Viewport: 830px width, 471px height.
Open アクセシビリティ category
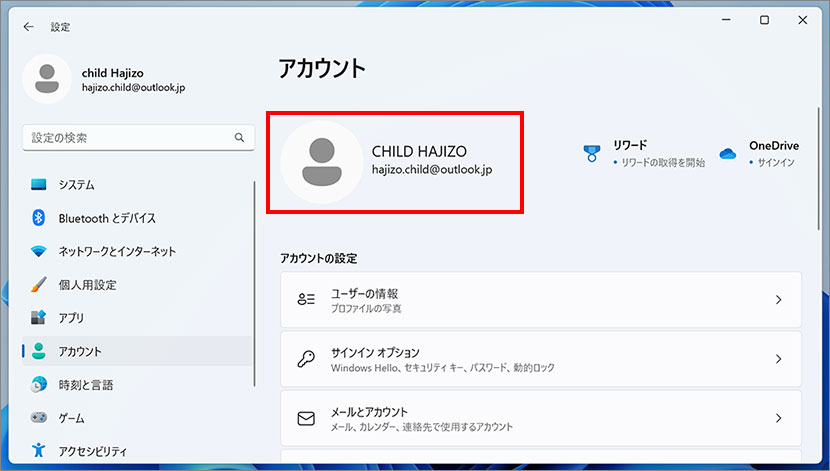click(x=137, y=451)
